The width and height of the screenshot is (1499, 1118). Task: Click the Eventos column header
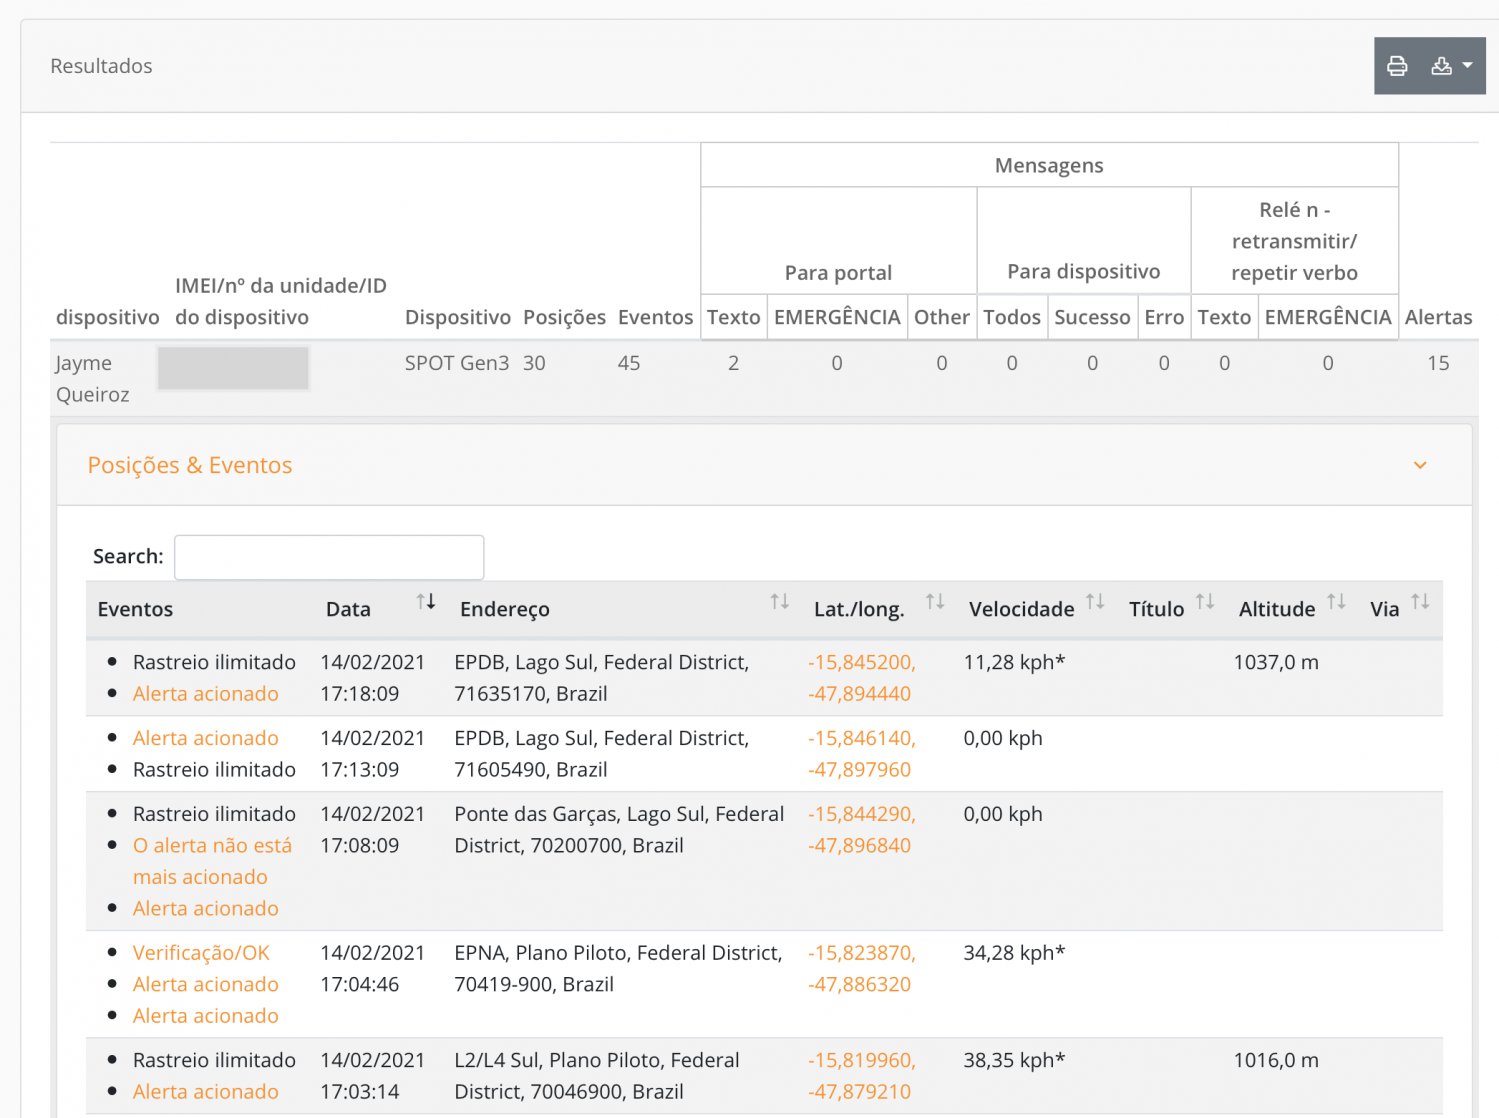coord(135,609)
